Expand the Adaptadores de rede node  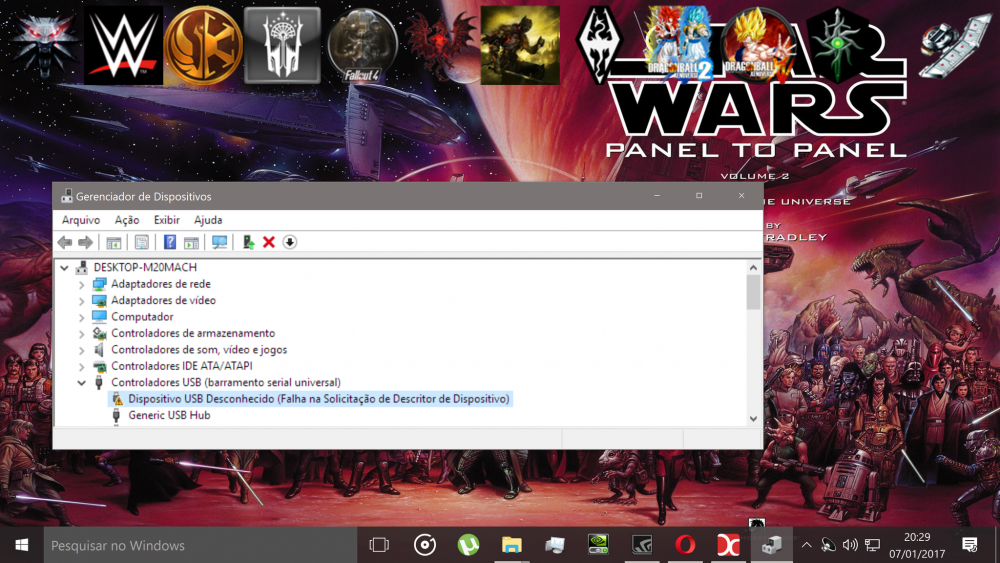[82, 284]
